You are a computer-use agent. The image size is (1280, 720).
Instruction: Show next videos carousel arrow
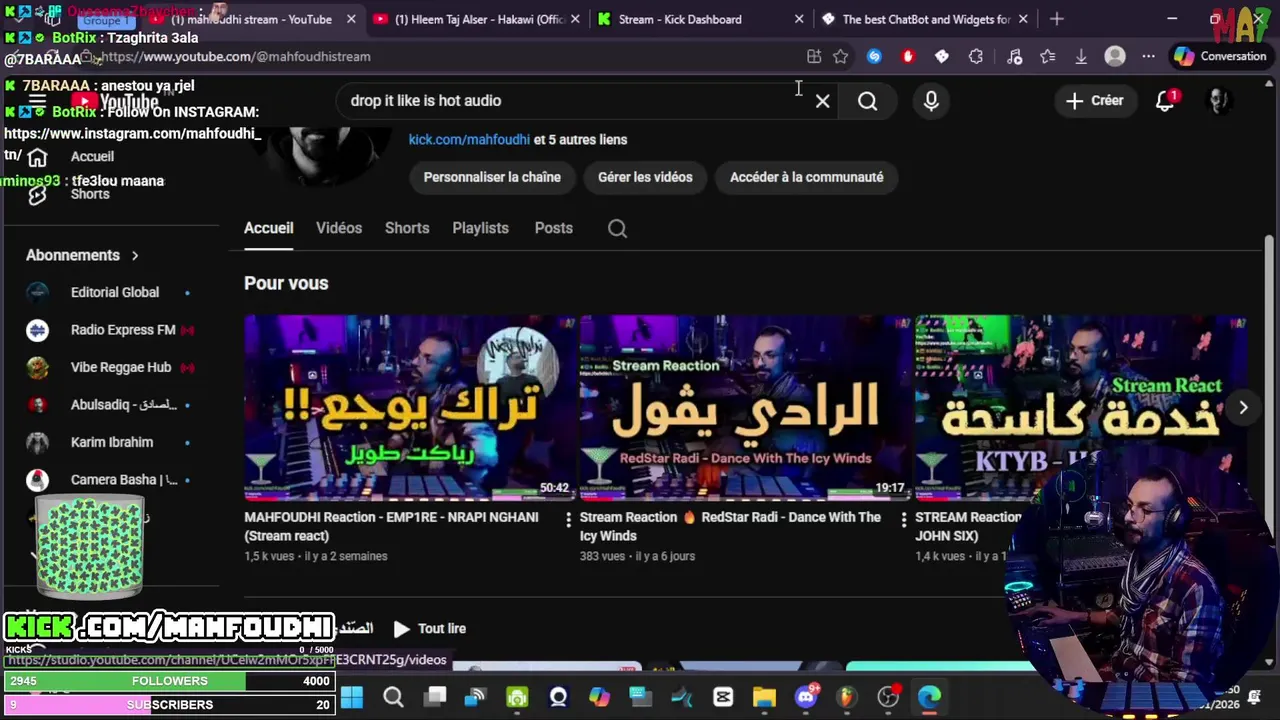pyautogui.click(x=1243, y=407)
